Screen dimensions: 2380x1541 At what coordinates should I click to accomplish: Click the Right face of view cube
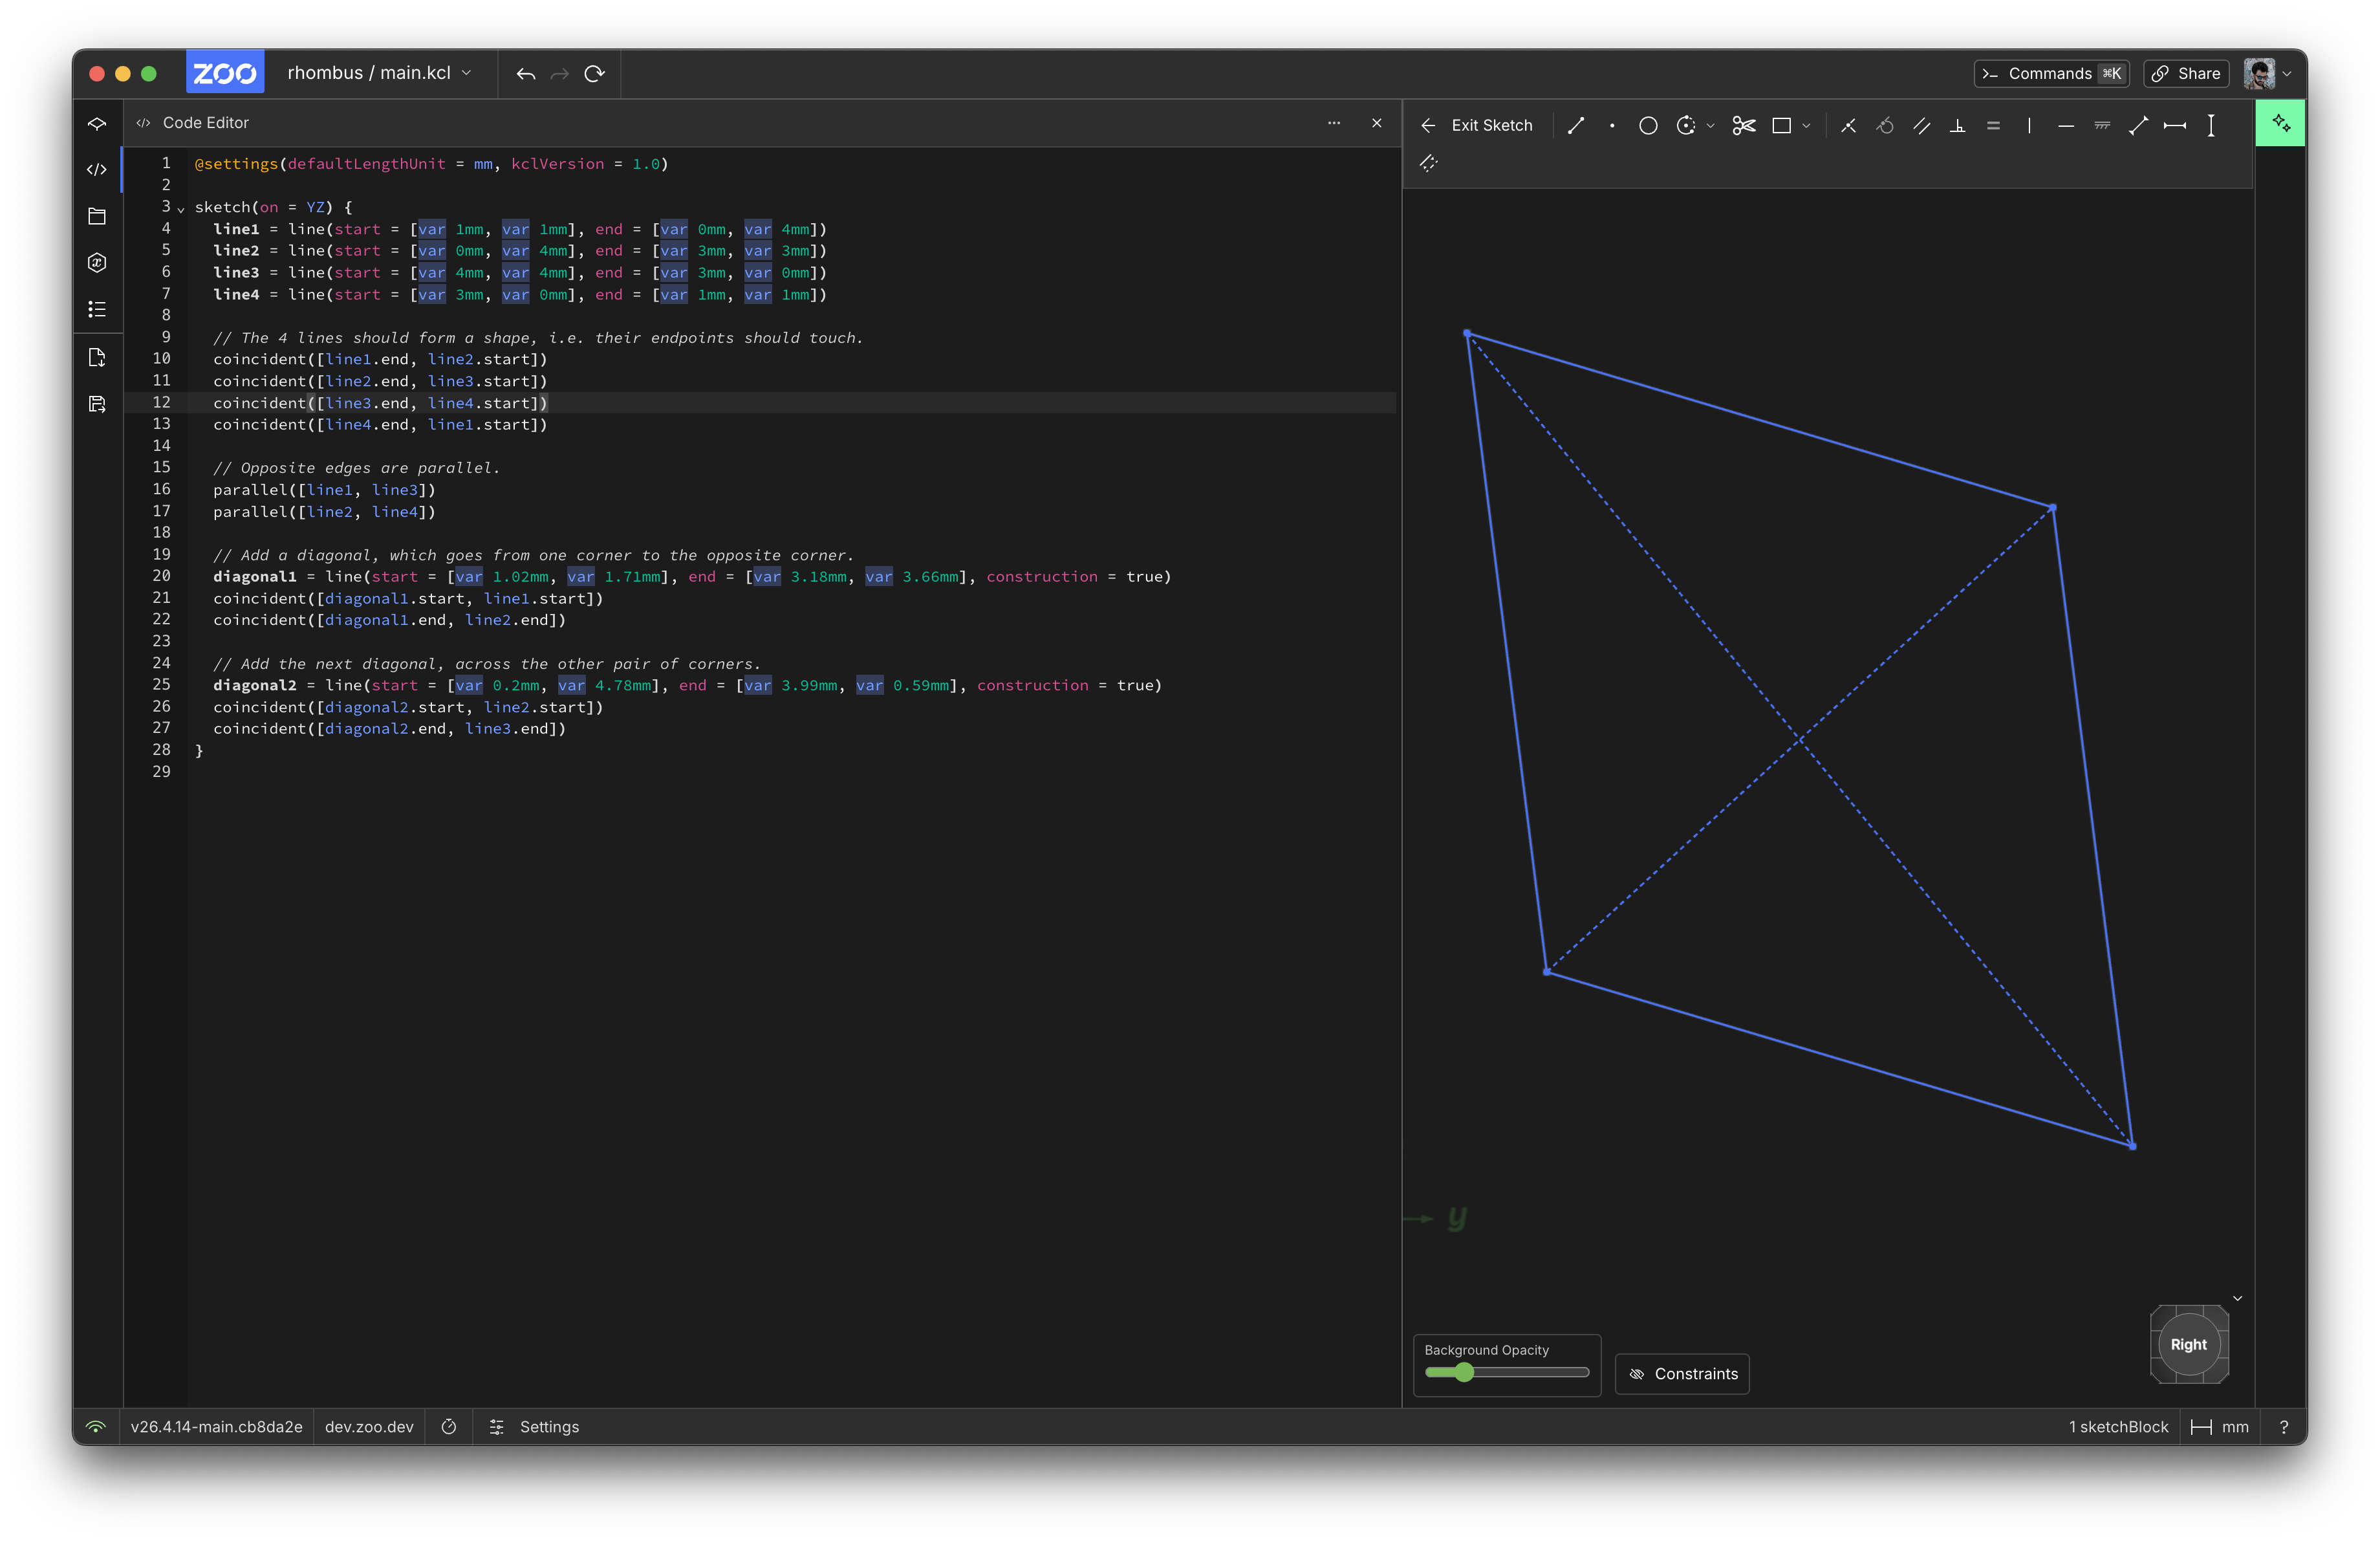[x=2188, y=1344]
